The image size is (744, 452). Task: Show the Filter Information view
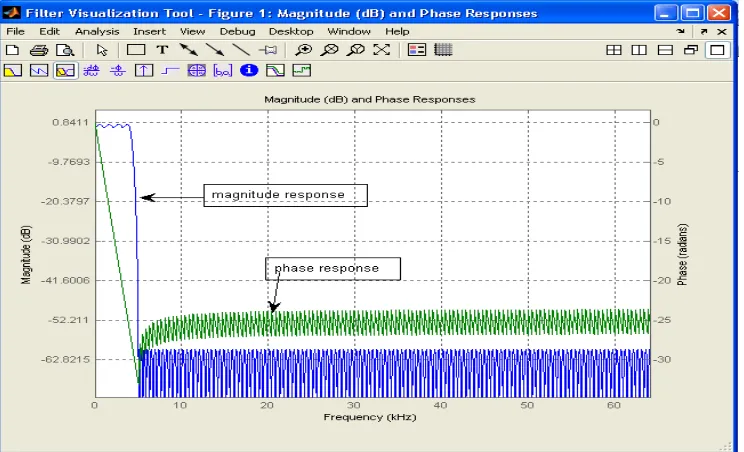(x=249, y=71)
